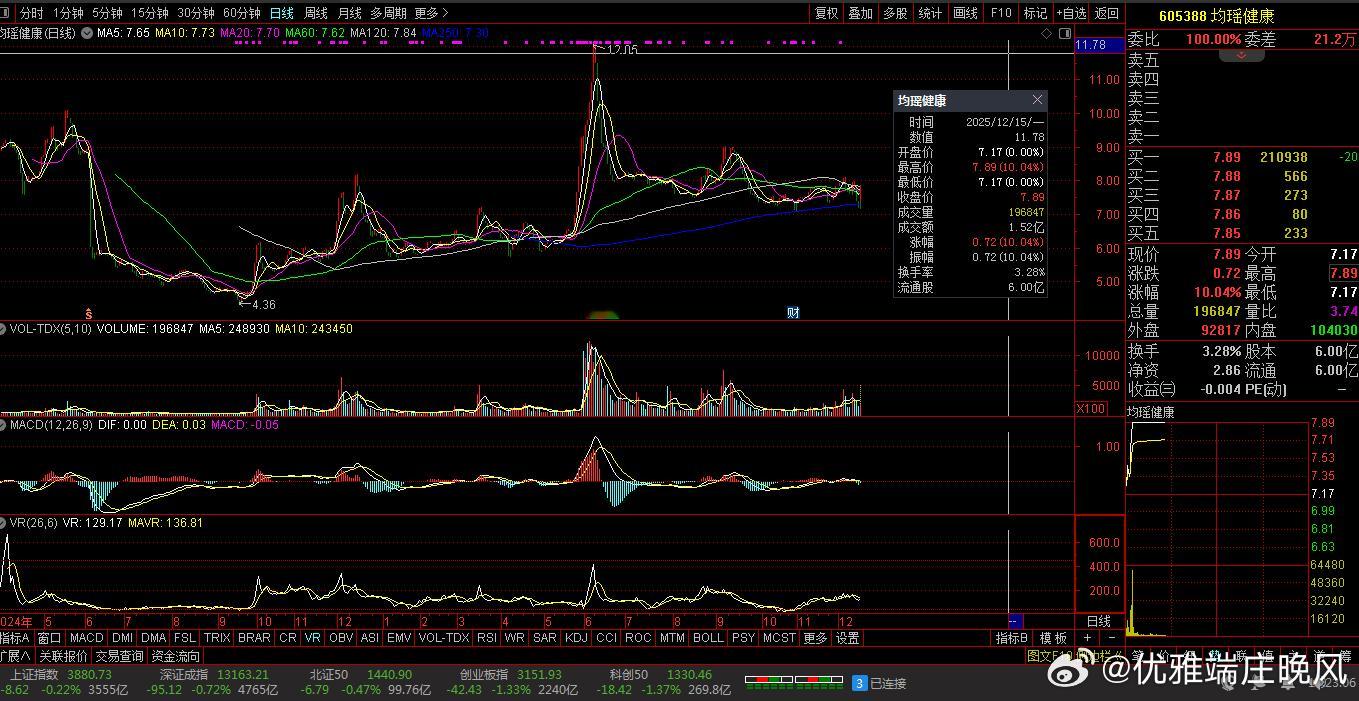Click the minus icon beside 模板
1359x701 pixels.
pos(1111,638)
